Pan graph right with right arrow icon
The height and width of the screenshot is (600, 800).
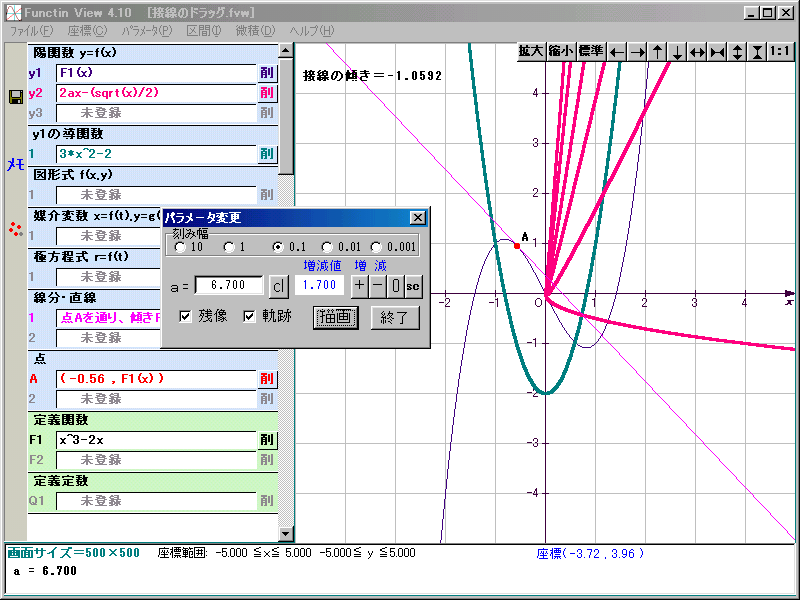coord(637,52)
